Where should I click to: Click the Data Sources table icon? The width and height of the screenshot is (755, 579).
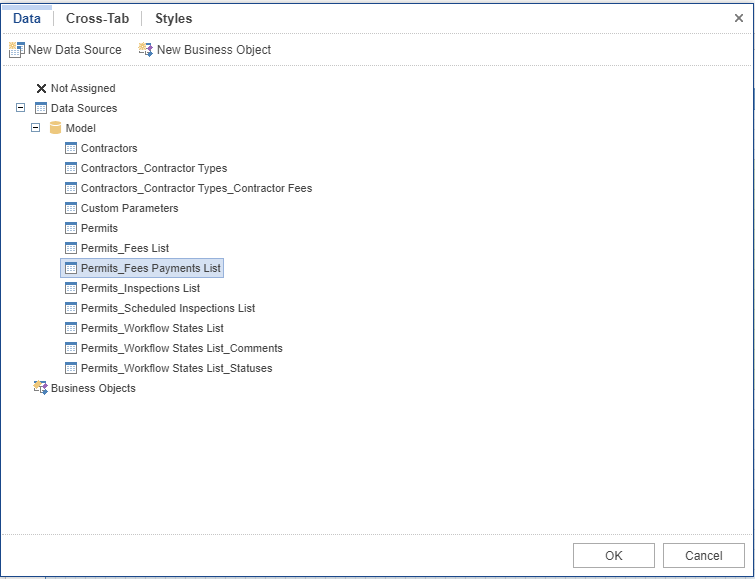click(41, 108)
